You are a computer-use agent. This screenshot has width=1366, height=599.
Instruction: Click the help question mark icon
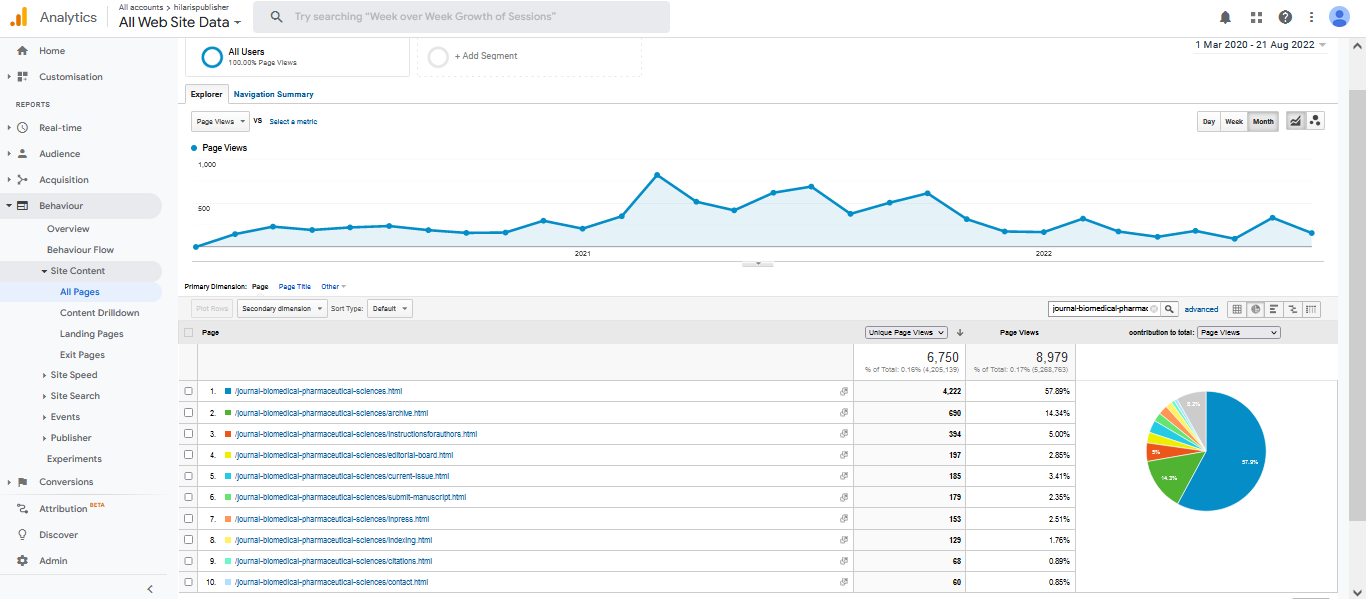click(1285, 17)
